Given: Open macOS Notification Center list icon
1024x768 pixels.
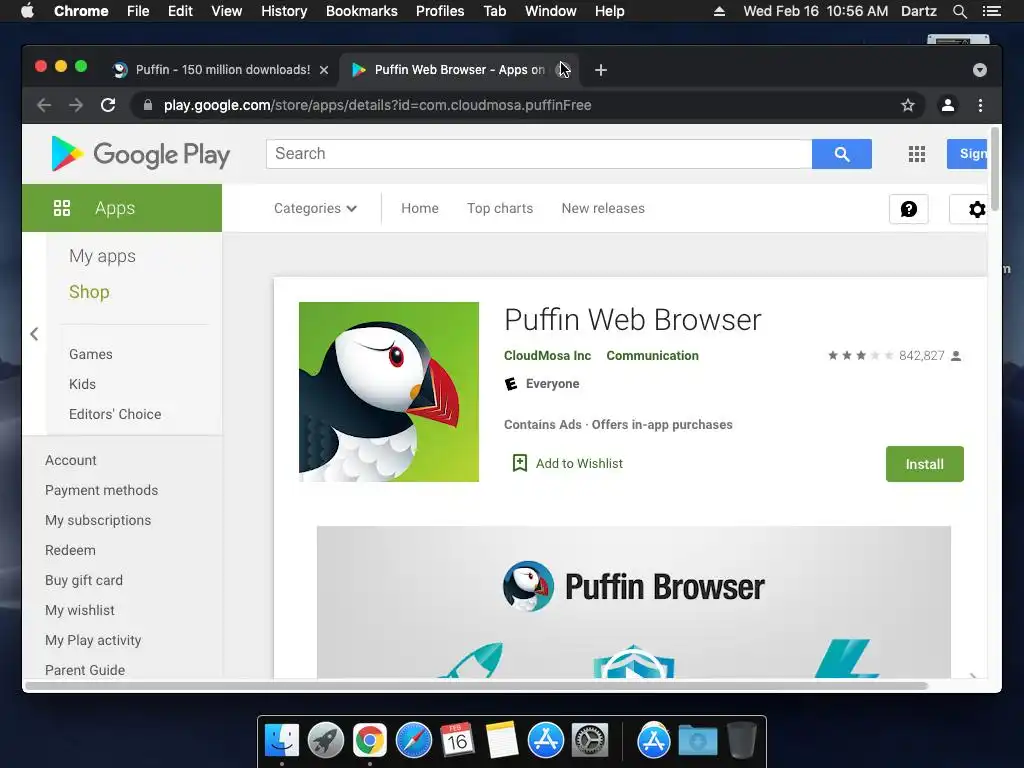Looking at the screenshot, I should click(991, 11).
